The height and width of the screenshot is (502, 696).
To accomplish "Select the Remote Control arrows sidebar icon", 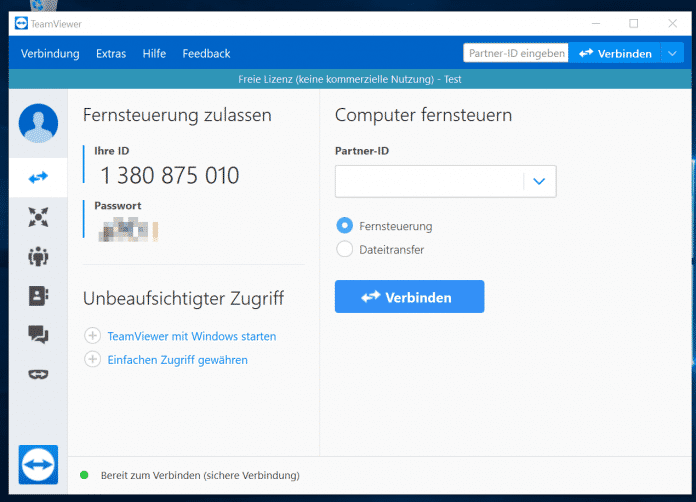I will coord(38,177).
